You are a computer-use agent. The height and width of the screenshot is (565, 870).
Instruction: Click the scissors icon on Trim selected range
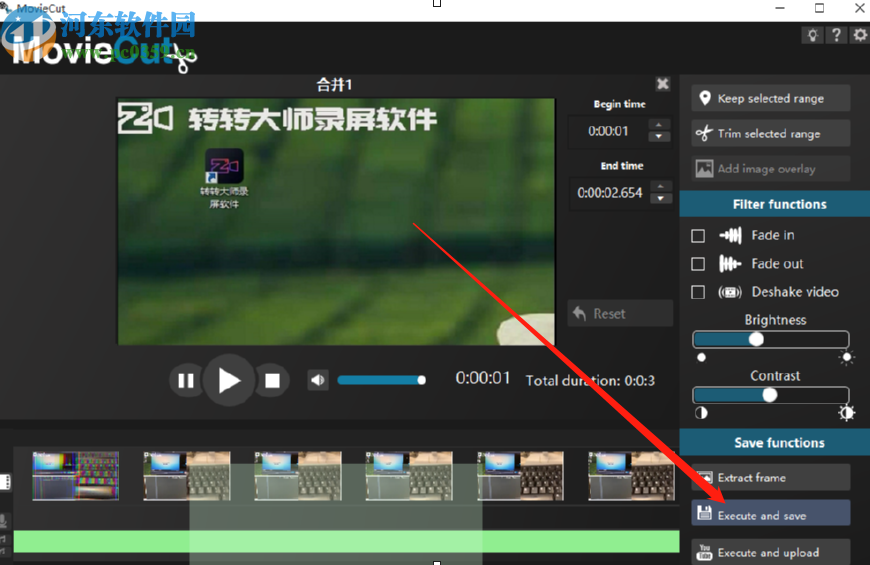(x=704, y=133)
